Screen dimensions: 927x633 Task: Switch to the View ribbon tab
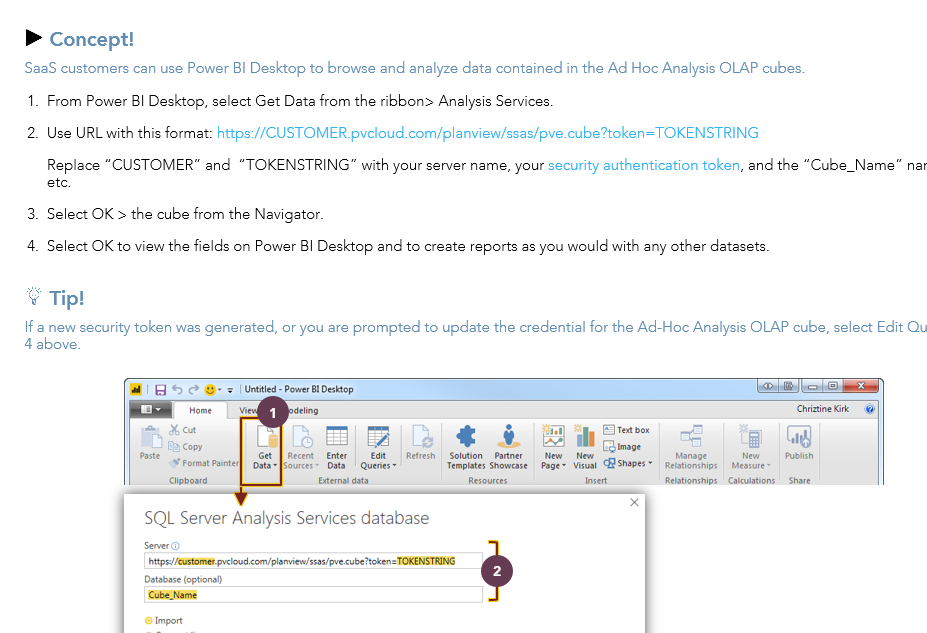[x=248, y=410]
